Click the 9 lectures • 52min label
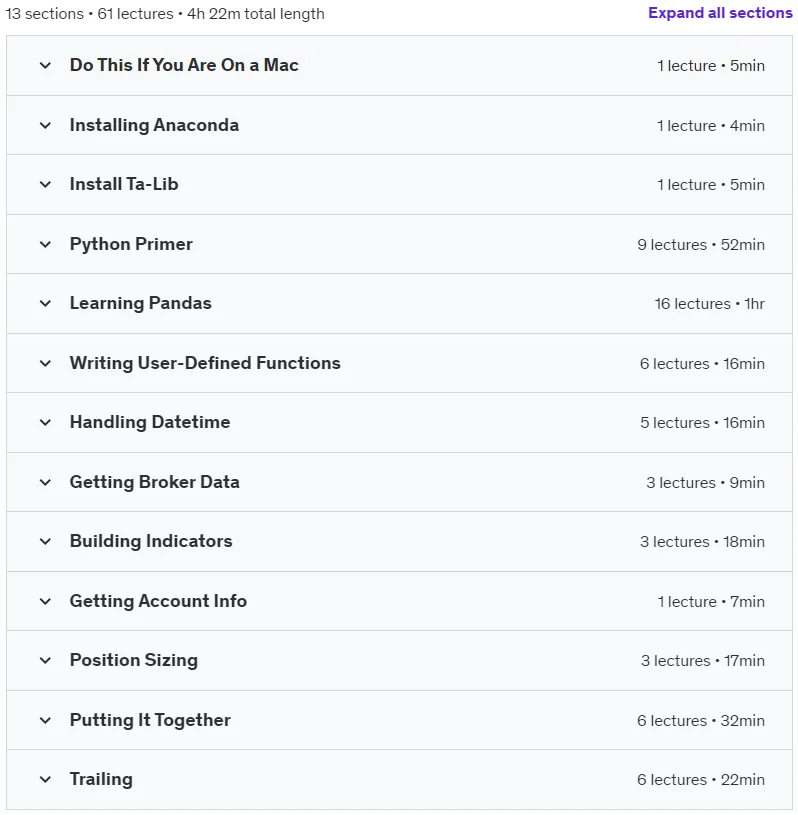The width and height of the screenshot is (798, 815). (701, 244)
